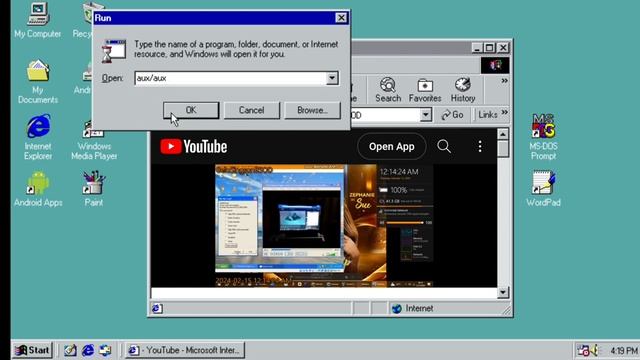Launch Internet Explorer desktop icon
The height and width of the screenshot is (360, 640).
pyautogui.click(x=38, y=137)
